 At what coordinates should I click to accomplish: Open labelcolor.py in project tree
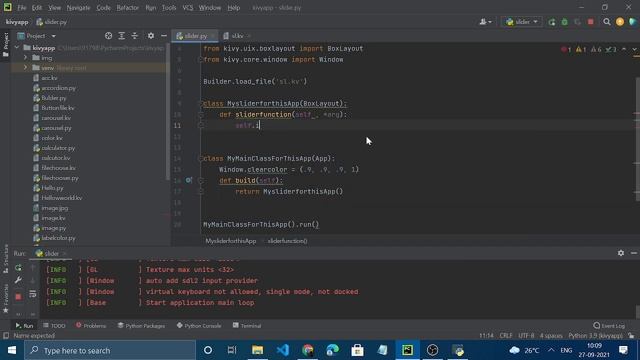[58, 238]
